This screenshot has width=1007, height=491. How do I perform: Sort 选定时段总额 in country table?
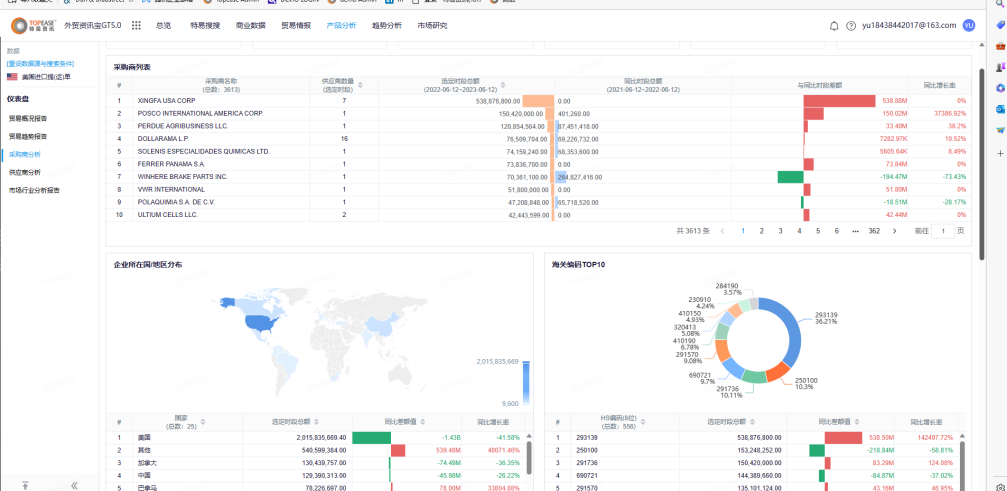coord(316,422)
